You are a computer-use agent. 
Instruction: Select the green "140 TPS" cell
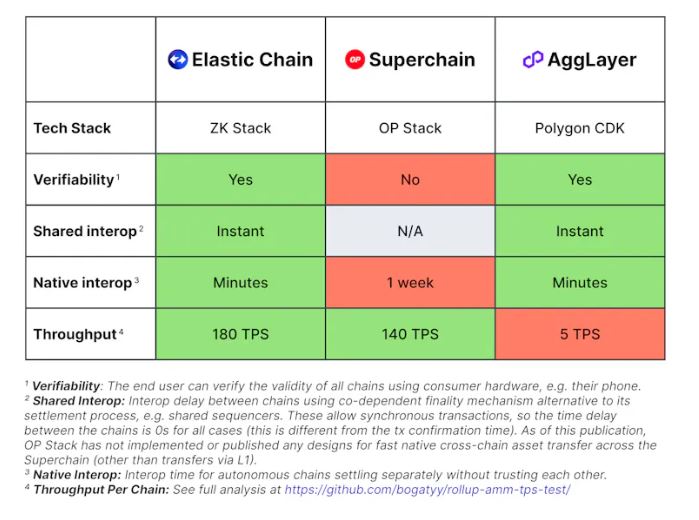tap(410, 334)
